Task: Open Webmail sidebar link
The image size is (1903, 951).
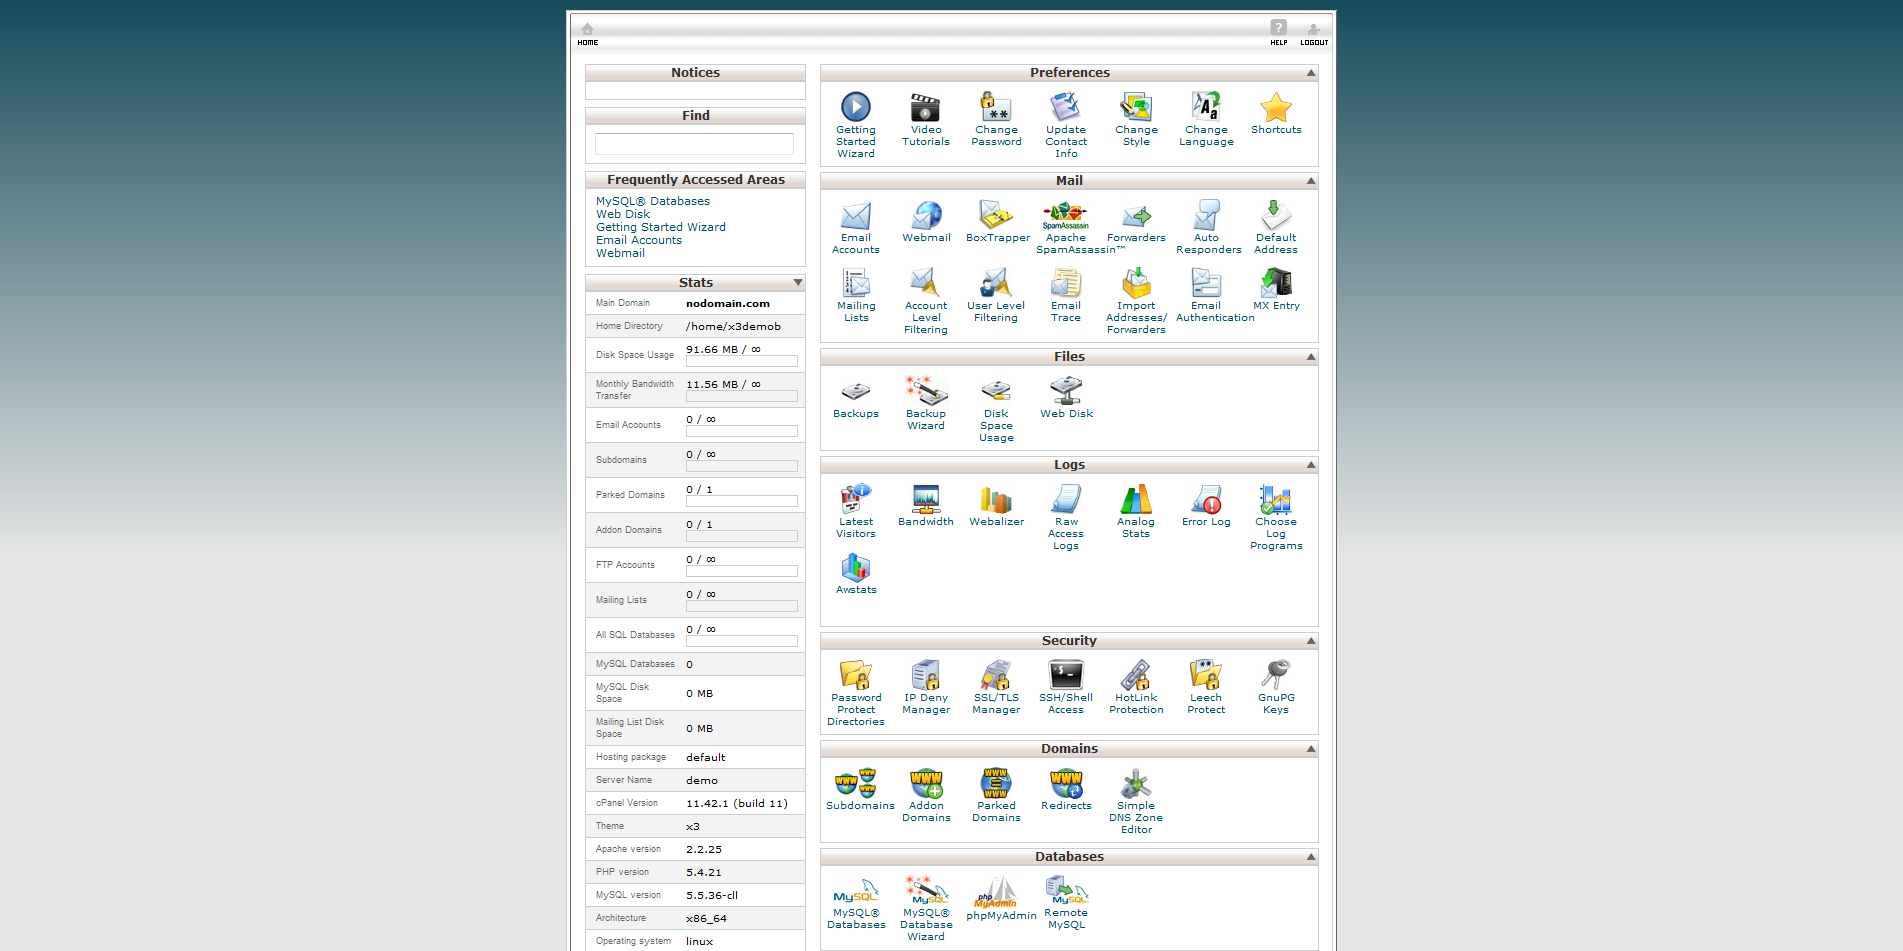Action: 621,253
